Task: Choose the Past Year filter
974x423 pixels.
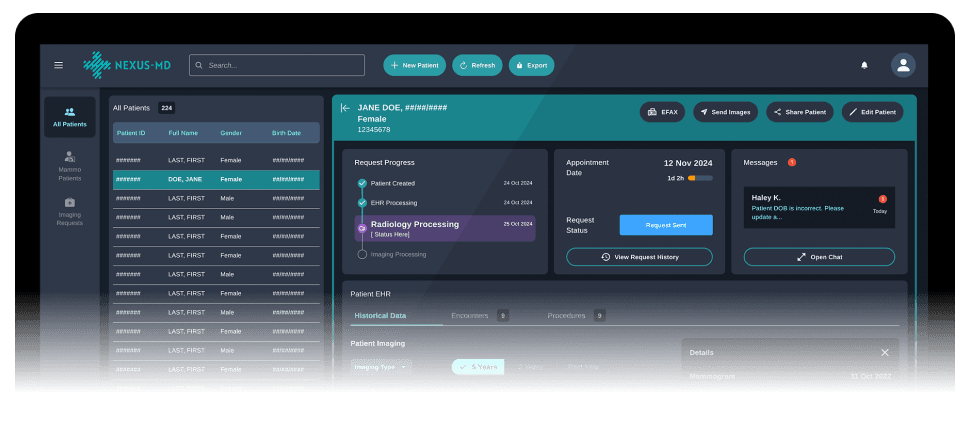Action: coord(583,367)
